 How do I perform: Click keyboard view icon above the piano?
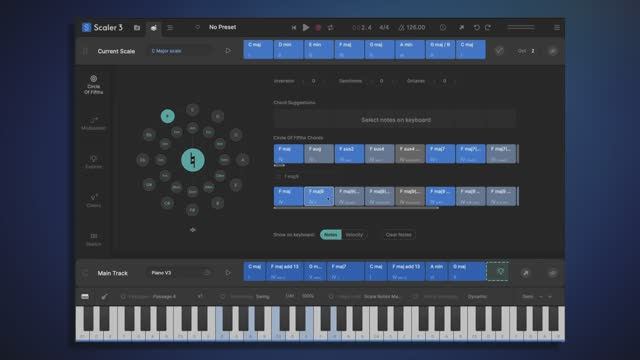[85, 296]
